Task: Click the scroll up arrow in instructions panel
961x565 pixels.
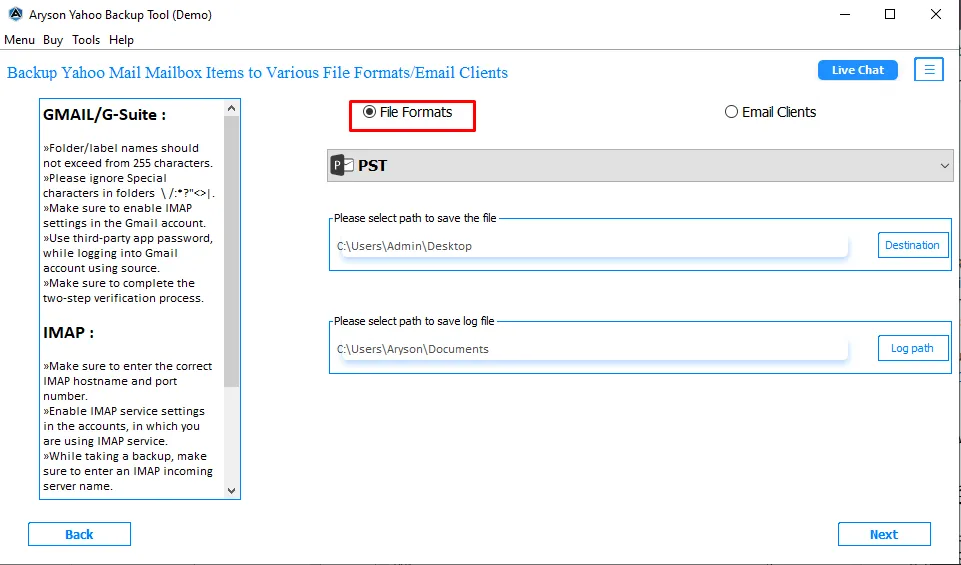Action: pyautogui.click(x=231, y=108)
